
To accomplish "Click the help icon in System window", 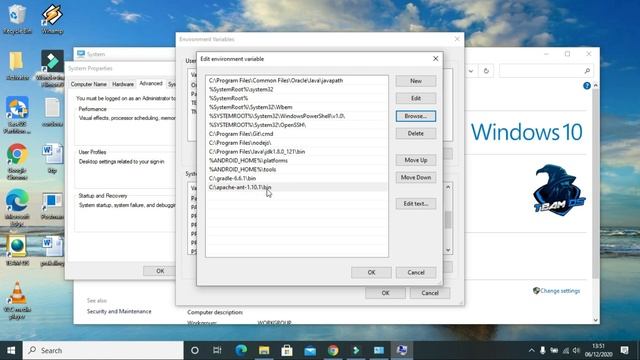I will click(587, 86).
